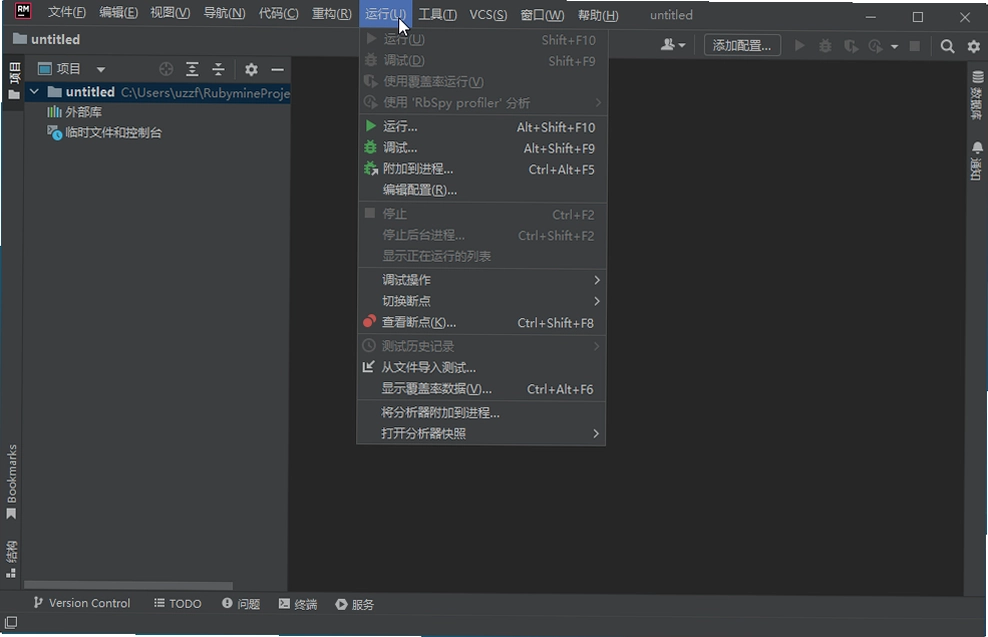
Task: Toggle the Bookmarks side tab
Action: [x=11, y=481]
